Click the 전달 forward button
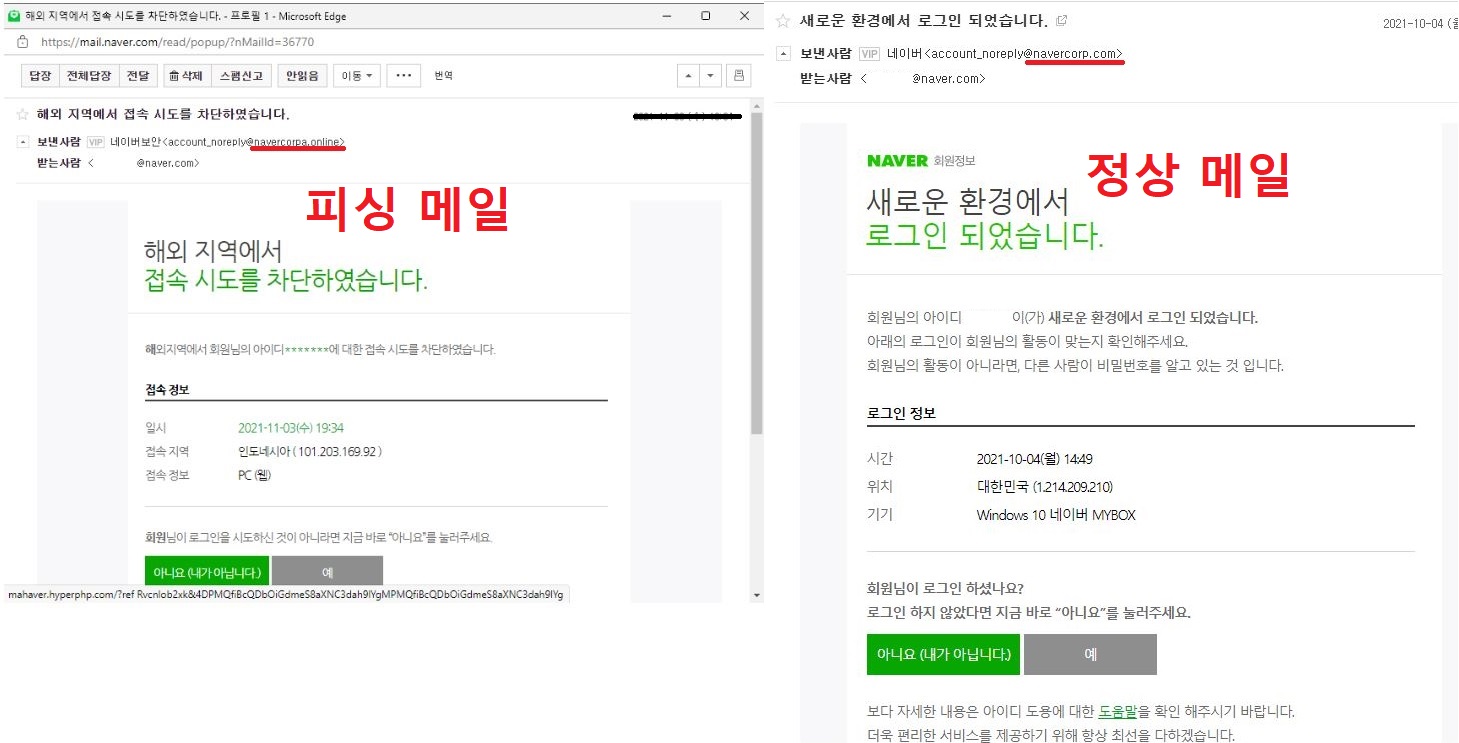 point(137,76)
